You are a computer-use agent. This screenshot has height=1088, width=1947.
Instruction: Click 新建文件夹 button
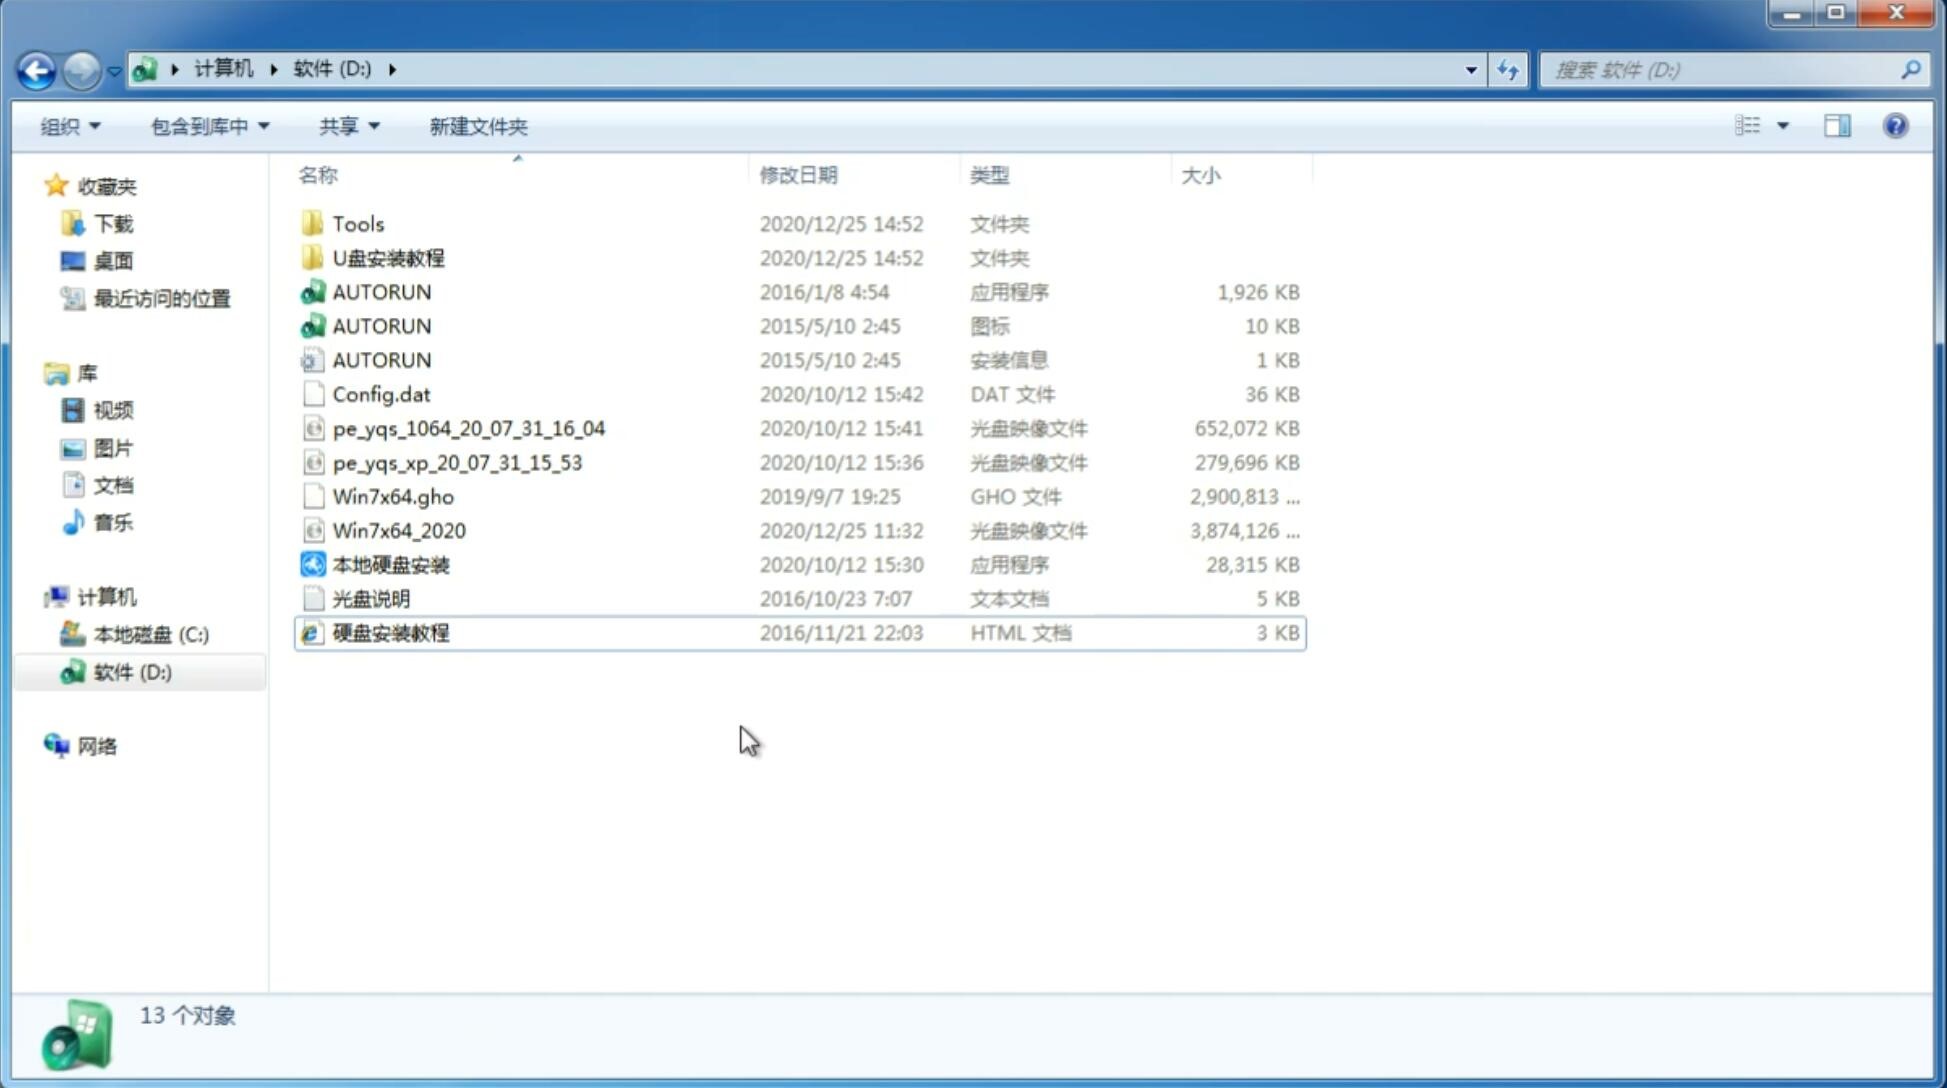(479, 124)
